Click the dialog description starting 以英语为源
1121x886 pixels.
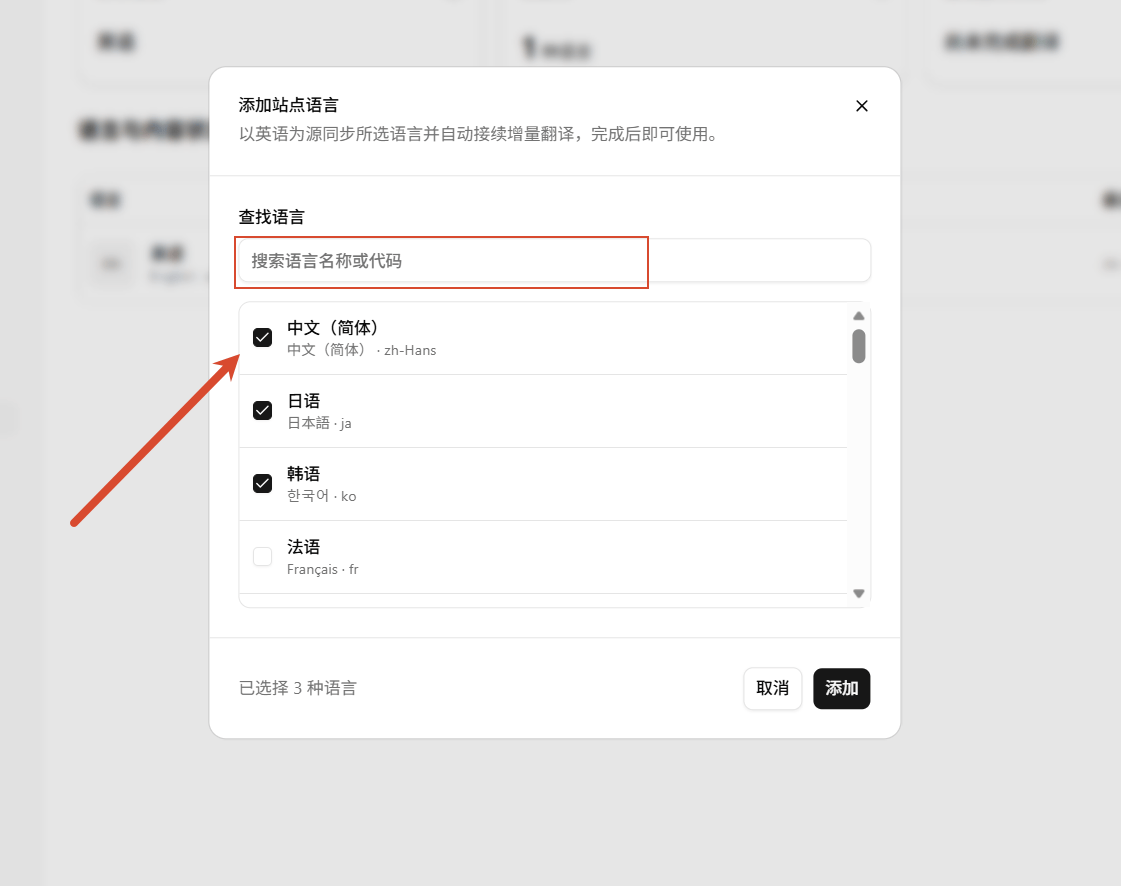coord(479,134)
